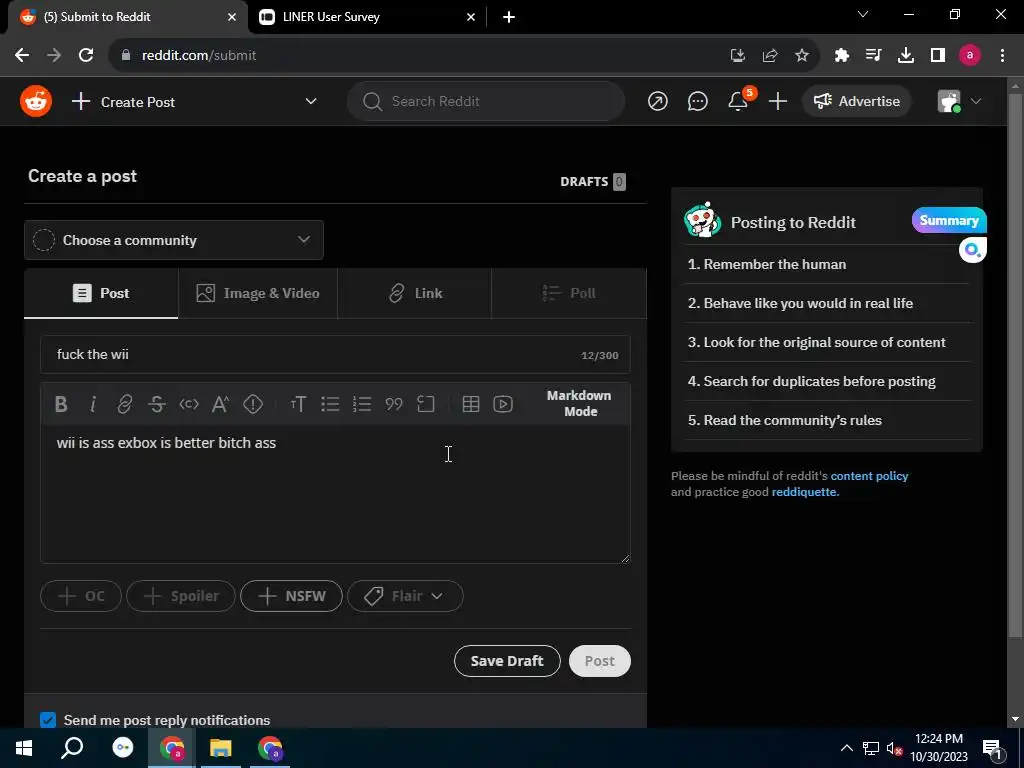Viewport: 1024px width, 768px height.
Task: Open notifications bell with 5 badge
Action: (739, 100)
